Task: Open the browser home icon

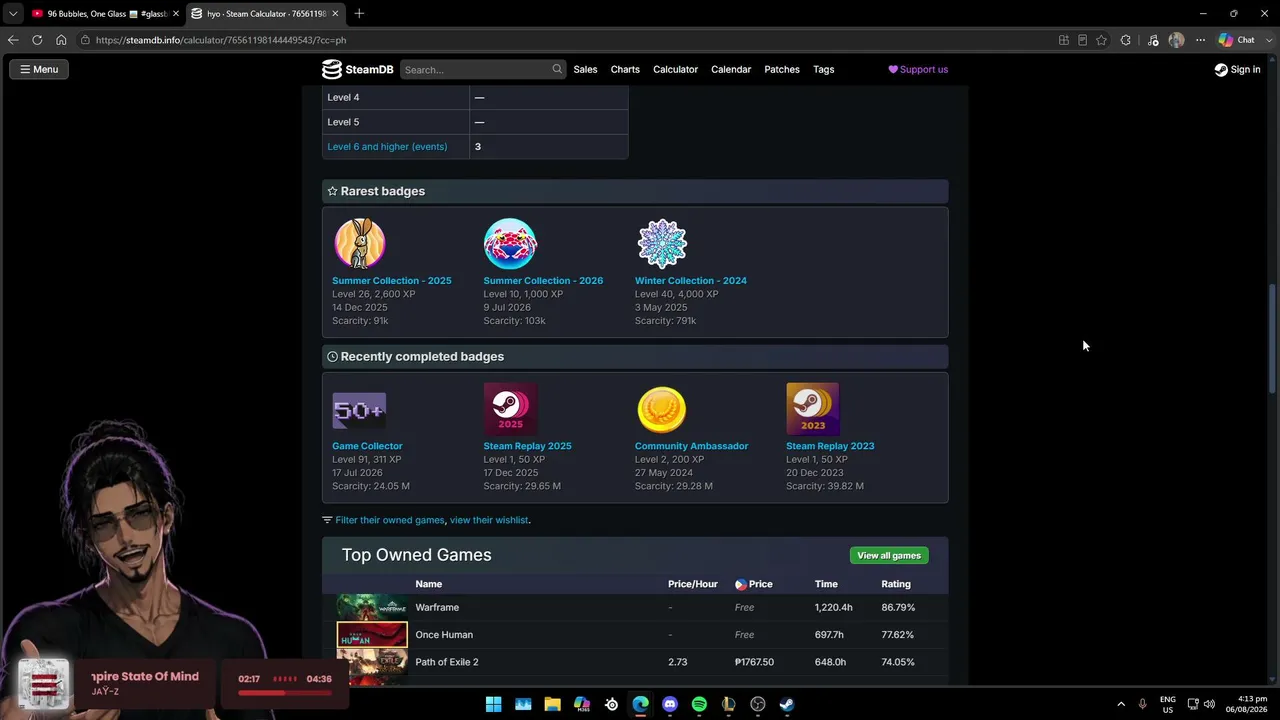Action: point(61,40)
